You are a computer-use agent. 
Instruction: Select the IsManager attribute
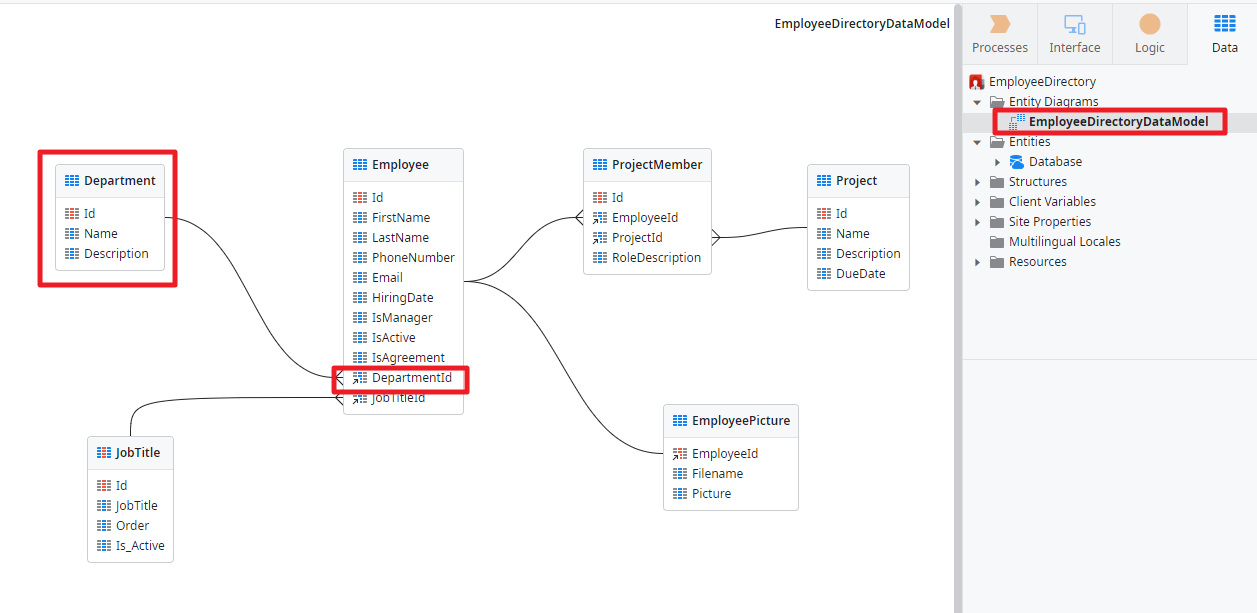coord(403,318)
